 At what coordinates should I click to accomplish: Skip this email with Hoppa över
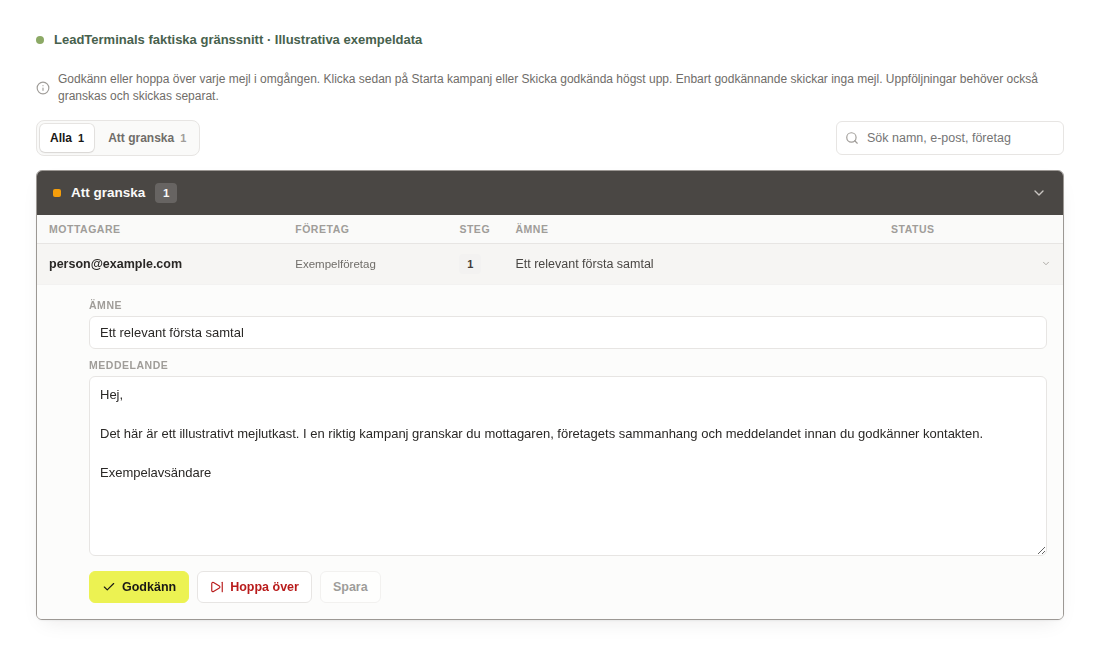(254, 587)
